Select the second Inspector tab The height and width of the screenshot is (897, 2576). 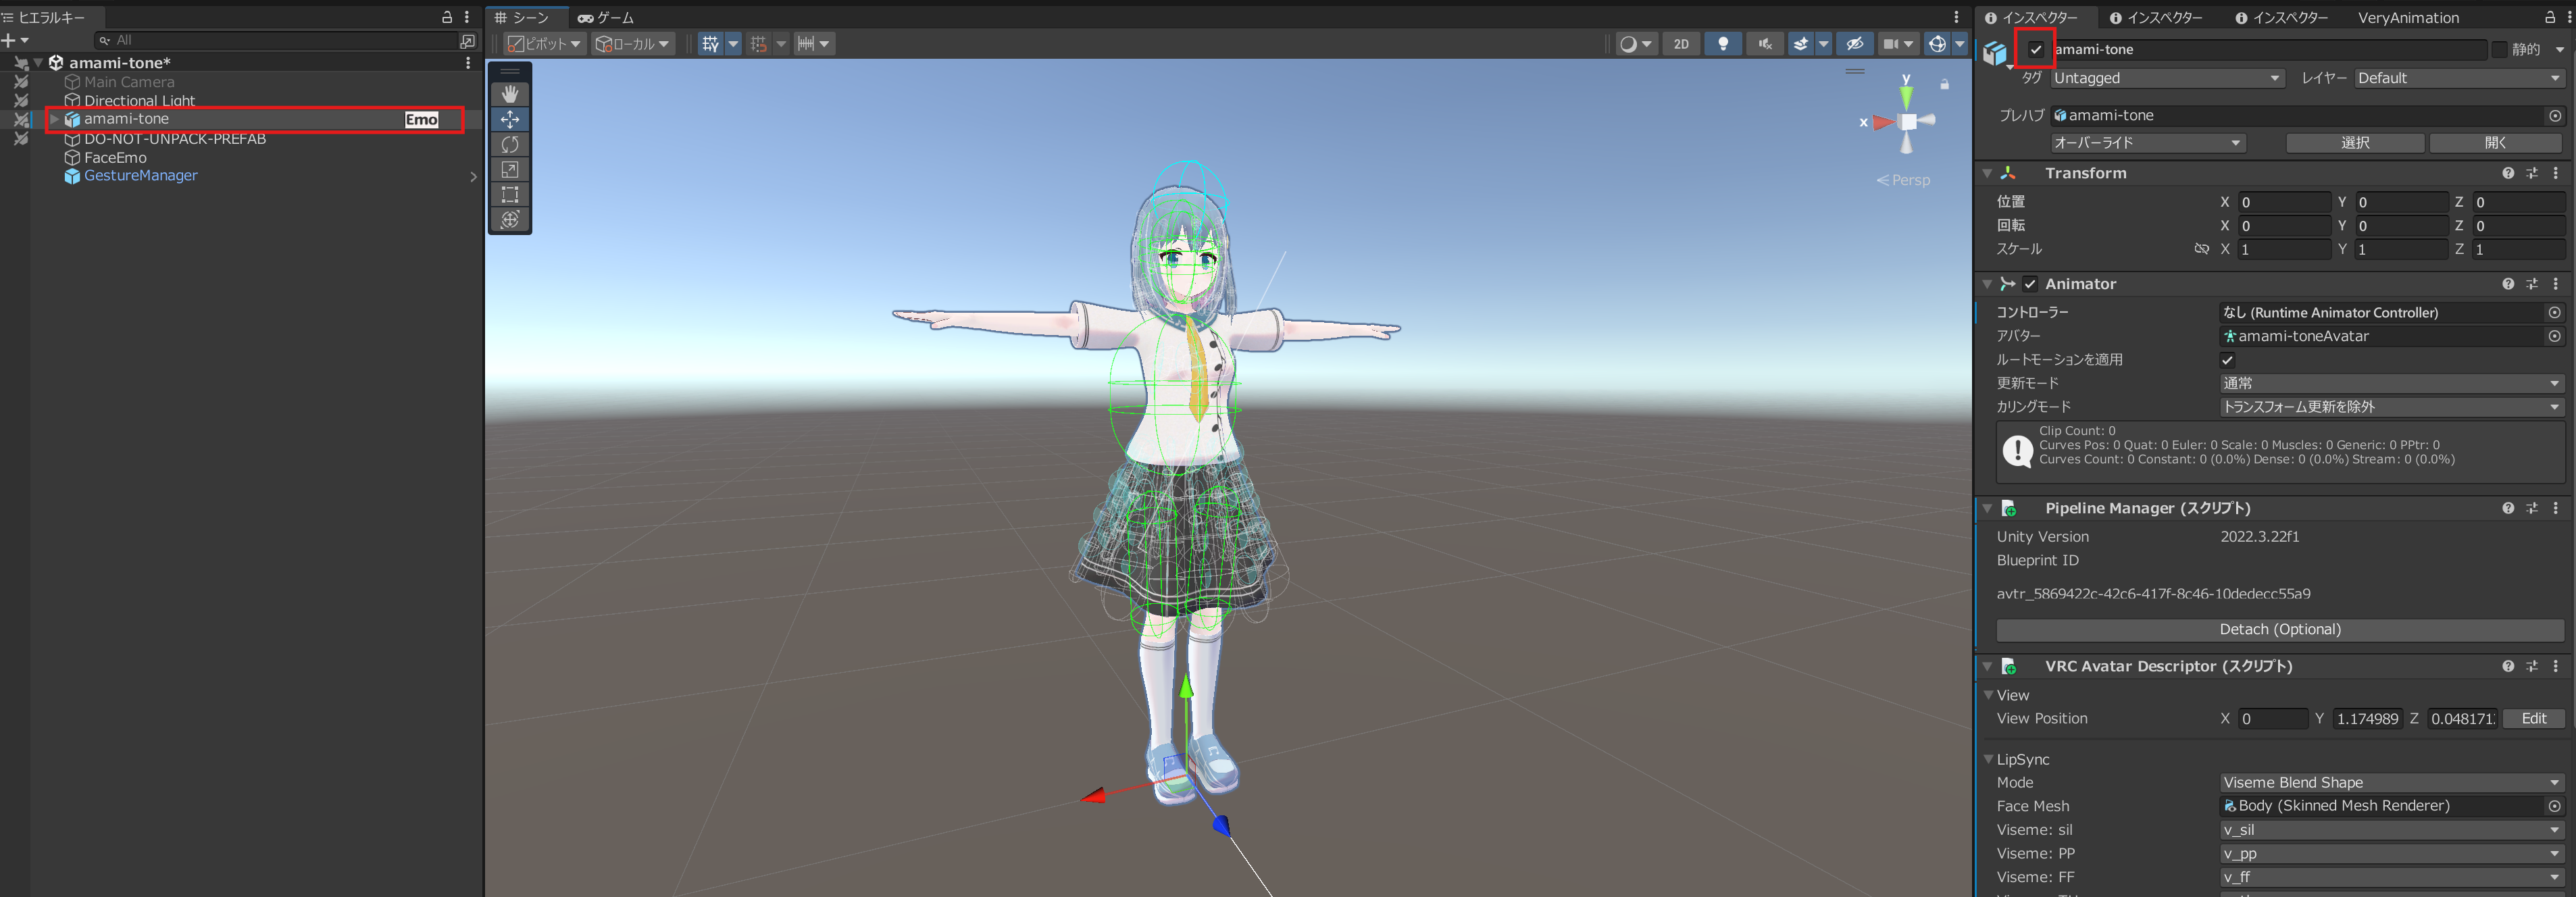click(2155, 17)
